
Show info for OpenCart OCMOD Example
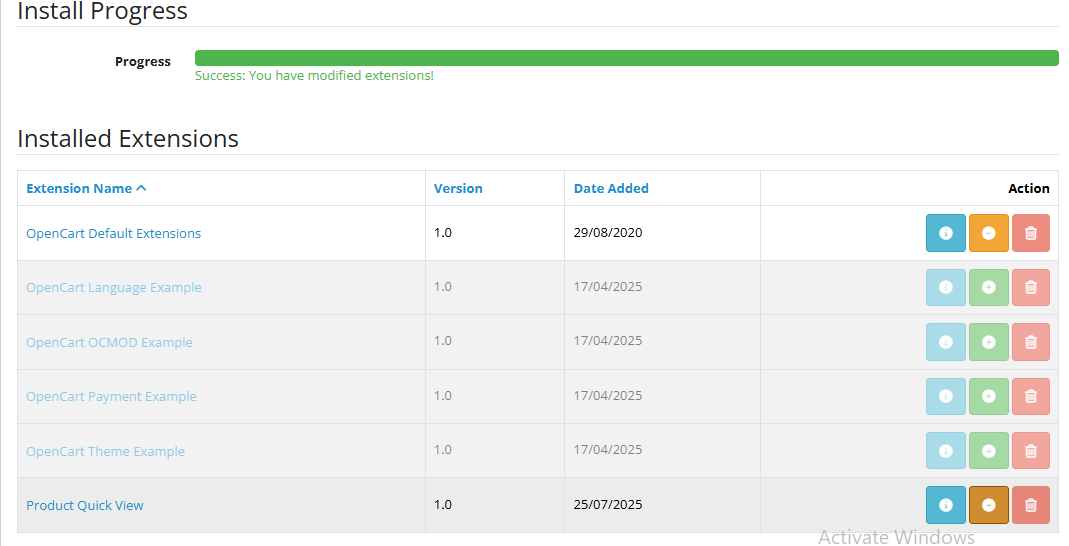point(945,342)
